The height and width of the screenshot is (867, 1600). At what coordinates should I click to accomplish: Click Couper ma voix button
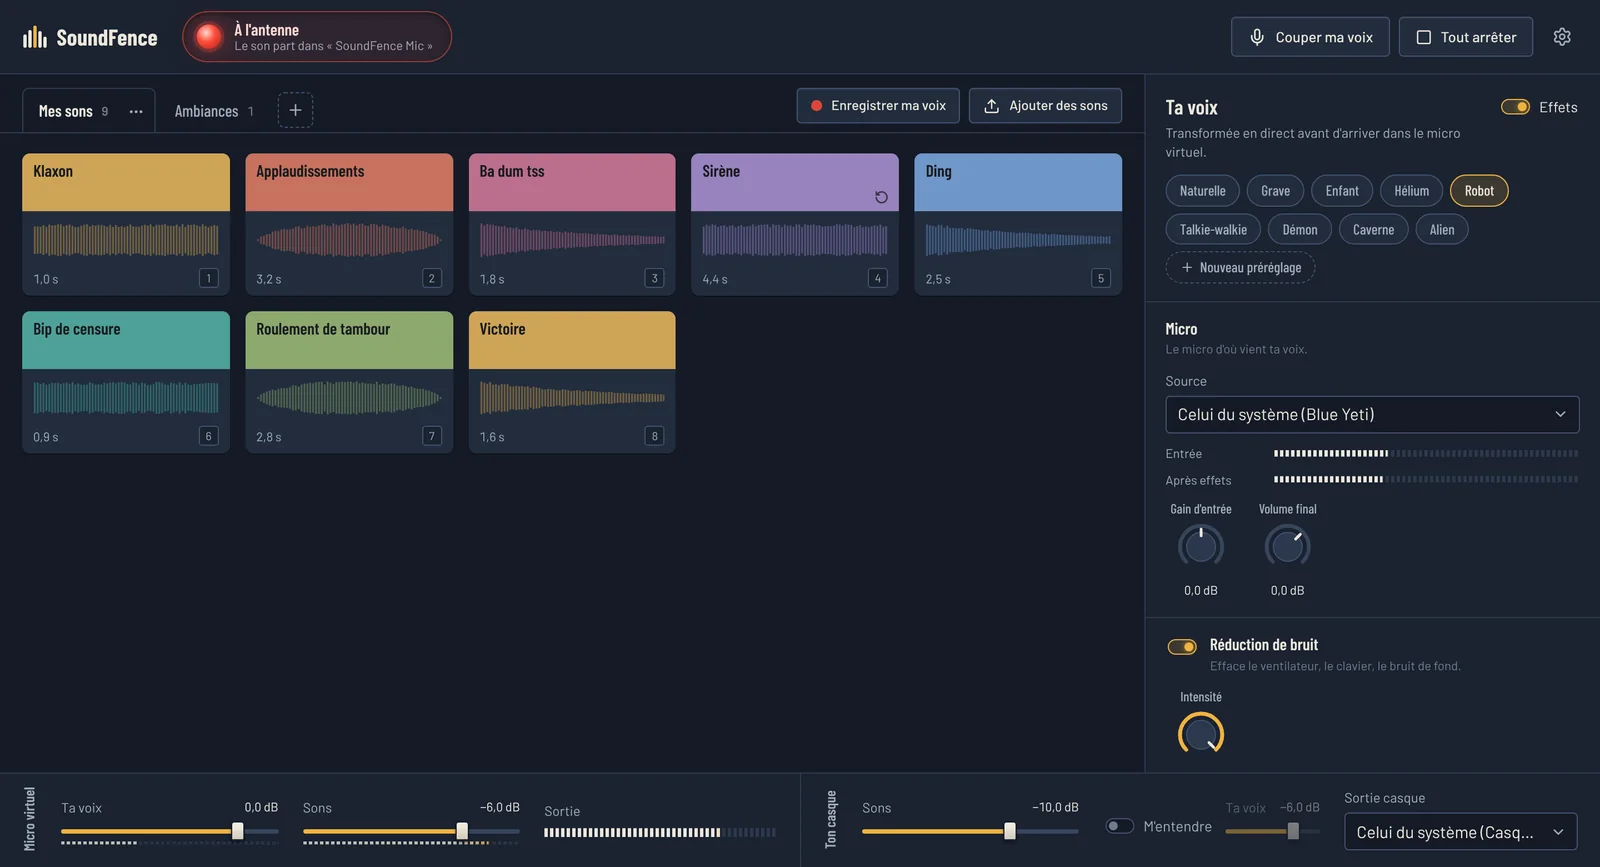[x=1310, y=37]
